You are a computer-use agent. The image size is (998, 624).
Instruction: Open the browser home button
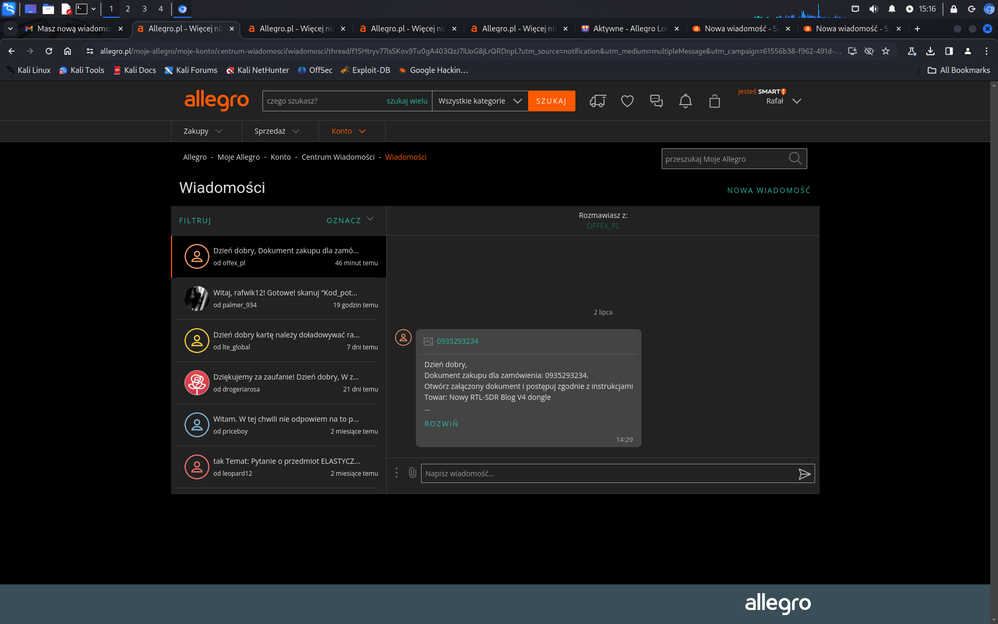point(67,51)
